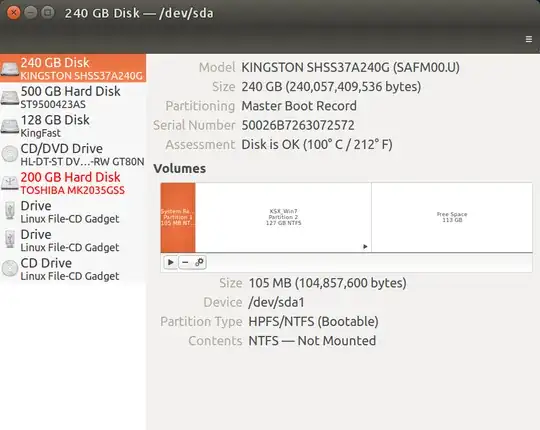Open partition options gear button
The height and width of the screenshot is (430, 540).
[x=199, y=263]
